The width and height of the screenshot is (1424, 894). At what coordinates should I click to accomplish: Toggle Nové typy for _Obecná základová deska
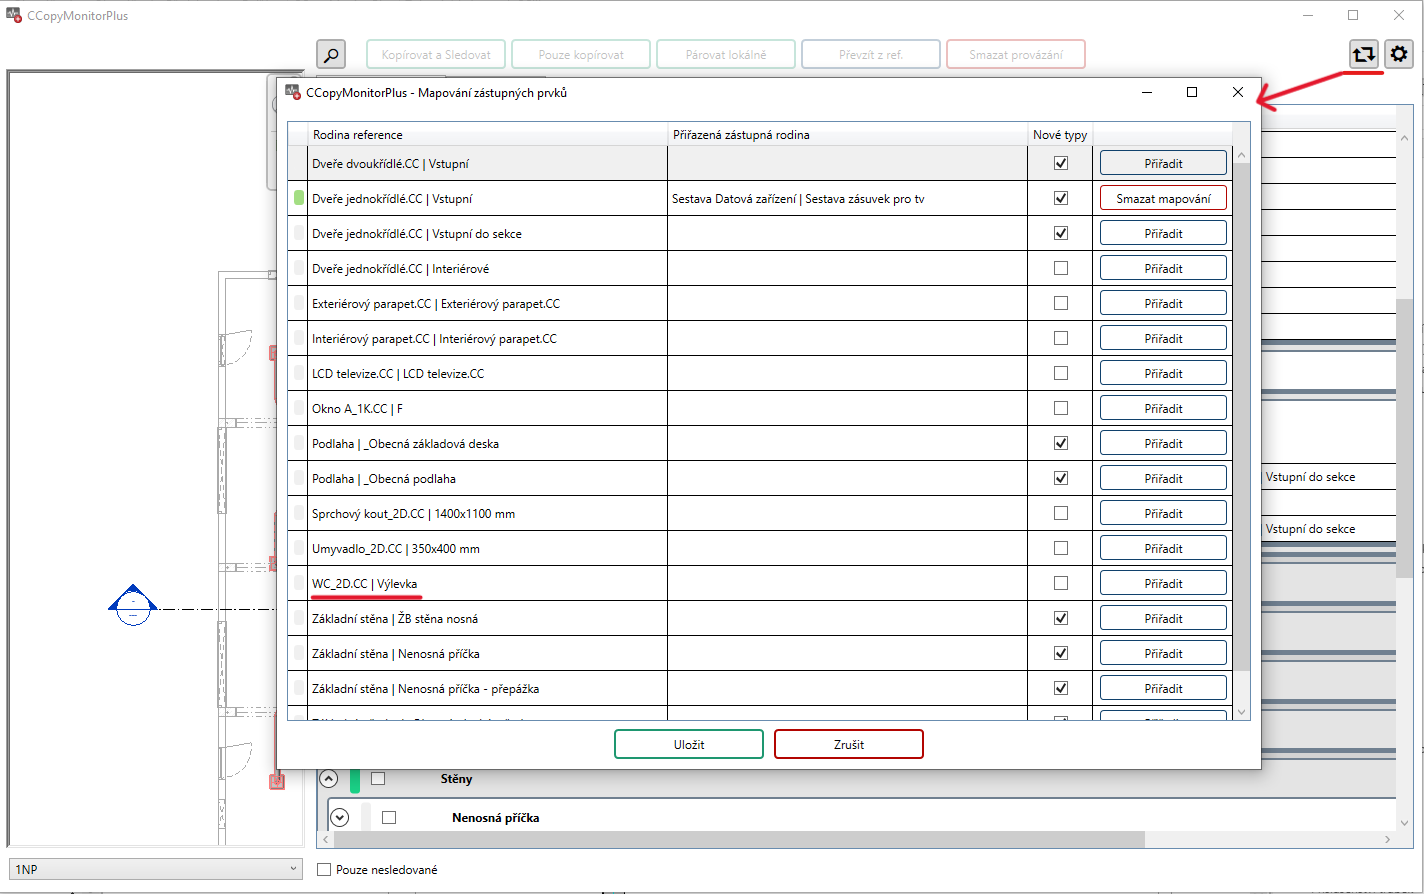pyautogui.click(x=1061, y=443)
